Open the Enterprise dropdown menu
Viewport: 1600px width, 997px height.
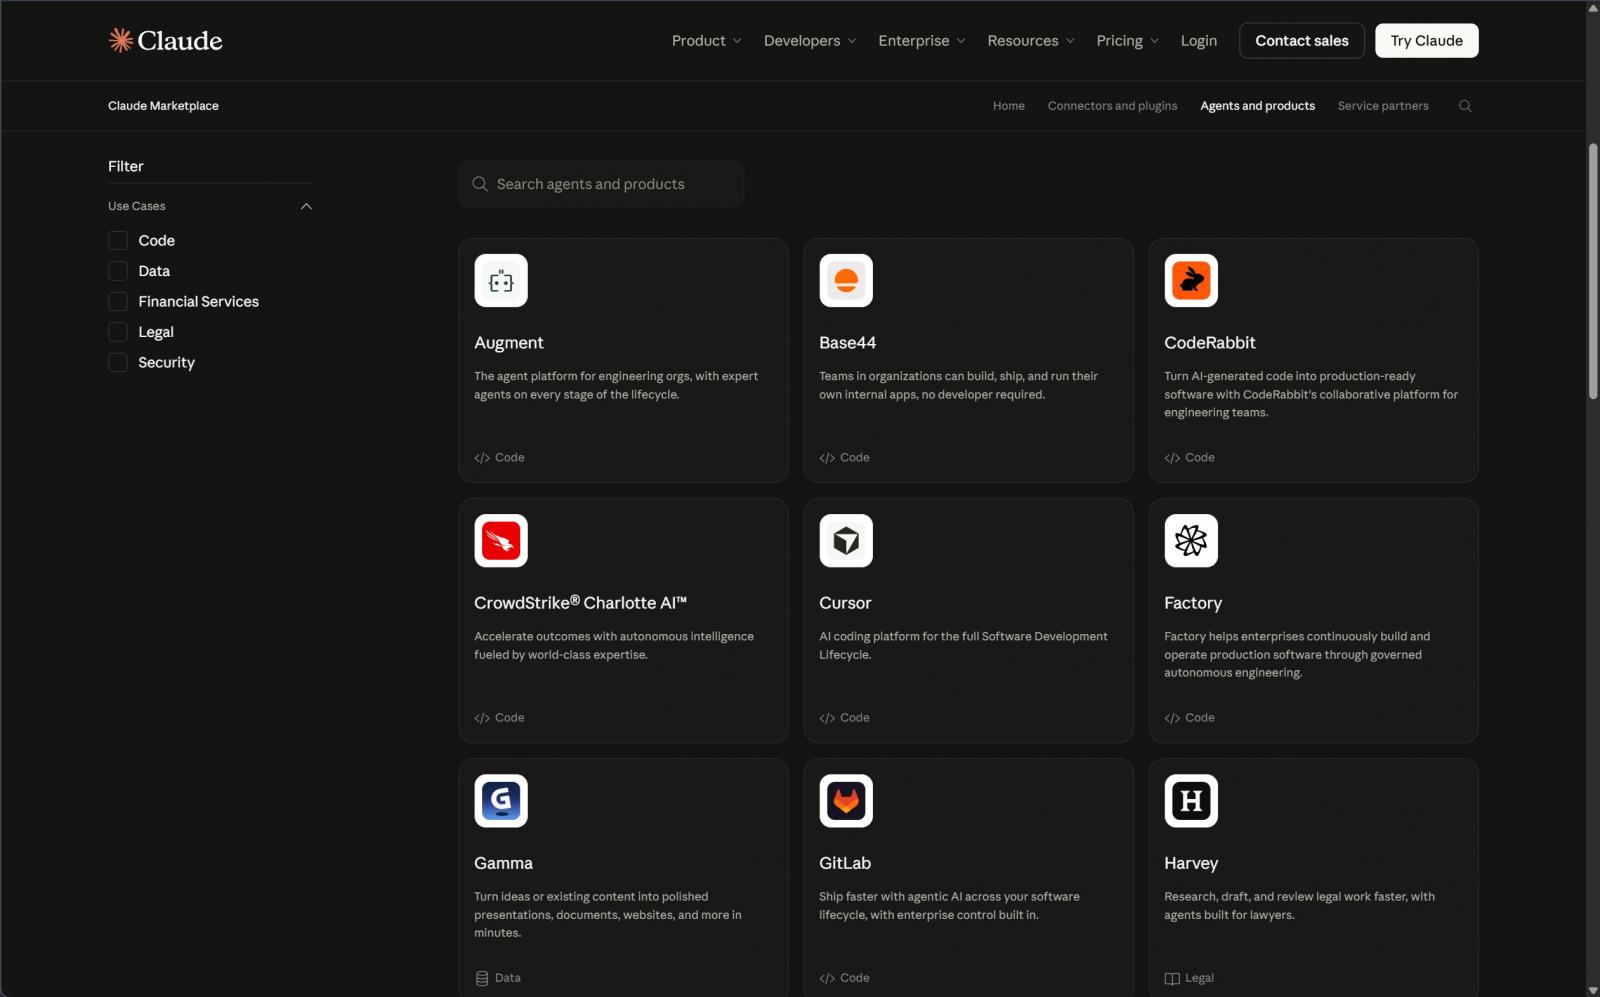tap(922, 41)
